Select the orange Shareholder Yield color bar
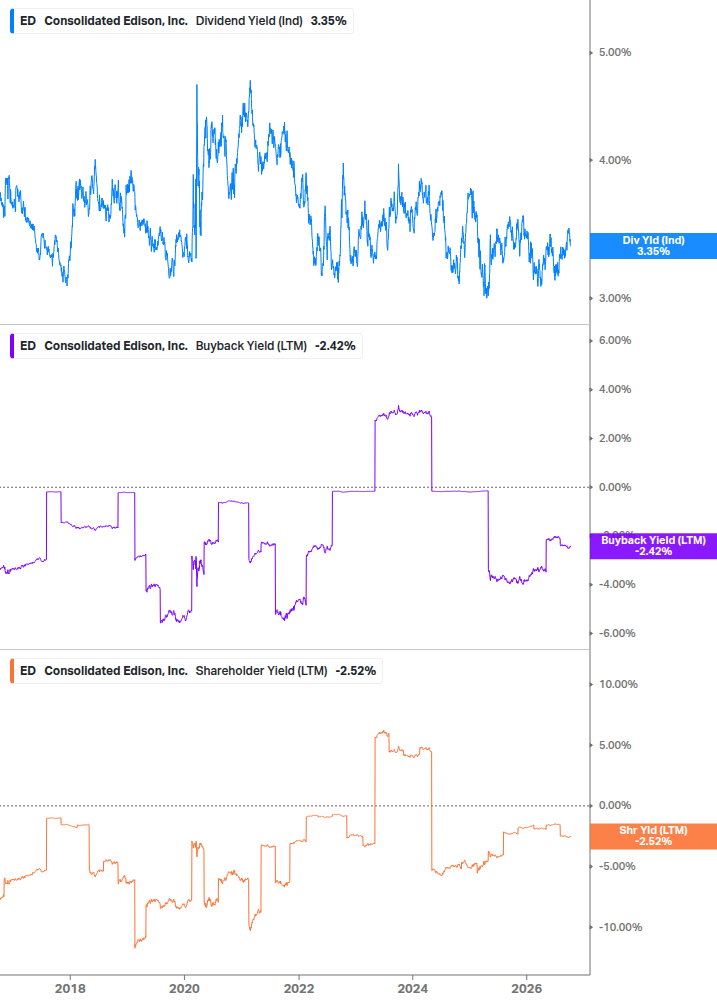Viewport: 717px width, 1005px height. click(x=12, y=671)
